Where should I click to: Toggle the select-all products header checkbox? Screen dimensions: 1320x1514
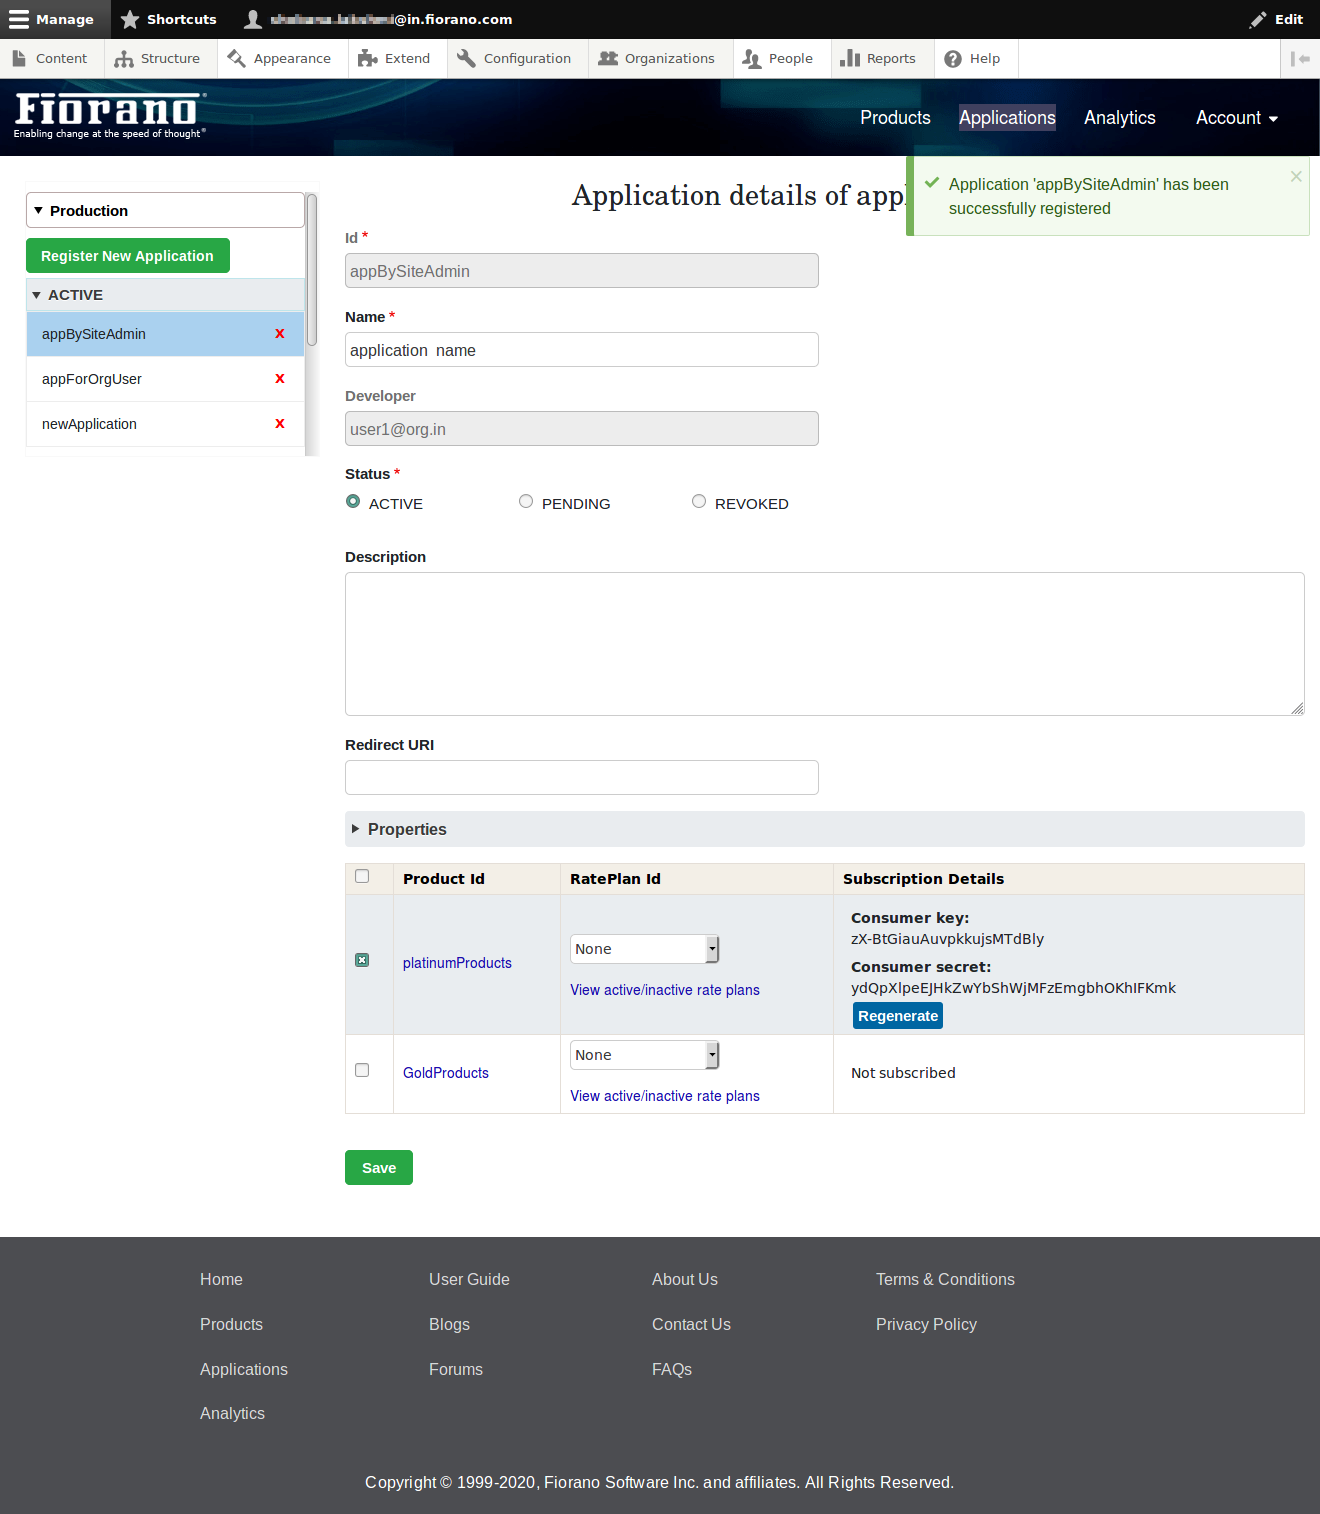[362, 877]
